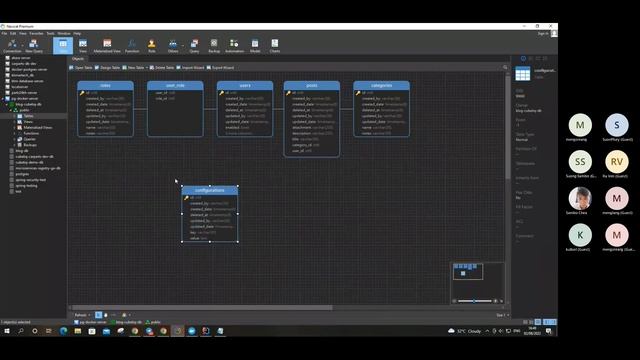Expand the Materialized Views tree node

(15, 127)
